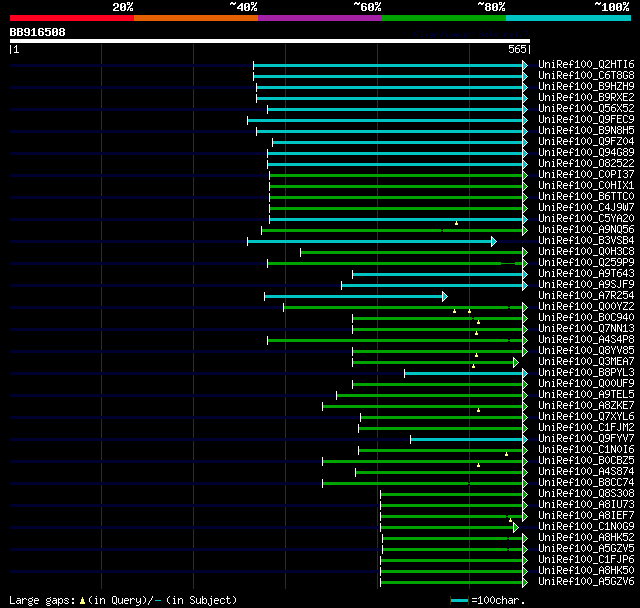Select label UniRef100_C1FJM2
This screenshot has width=640, height=608.
click(x=586, y=428)
